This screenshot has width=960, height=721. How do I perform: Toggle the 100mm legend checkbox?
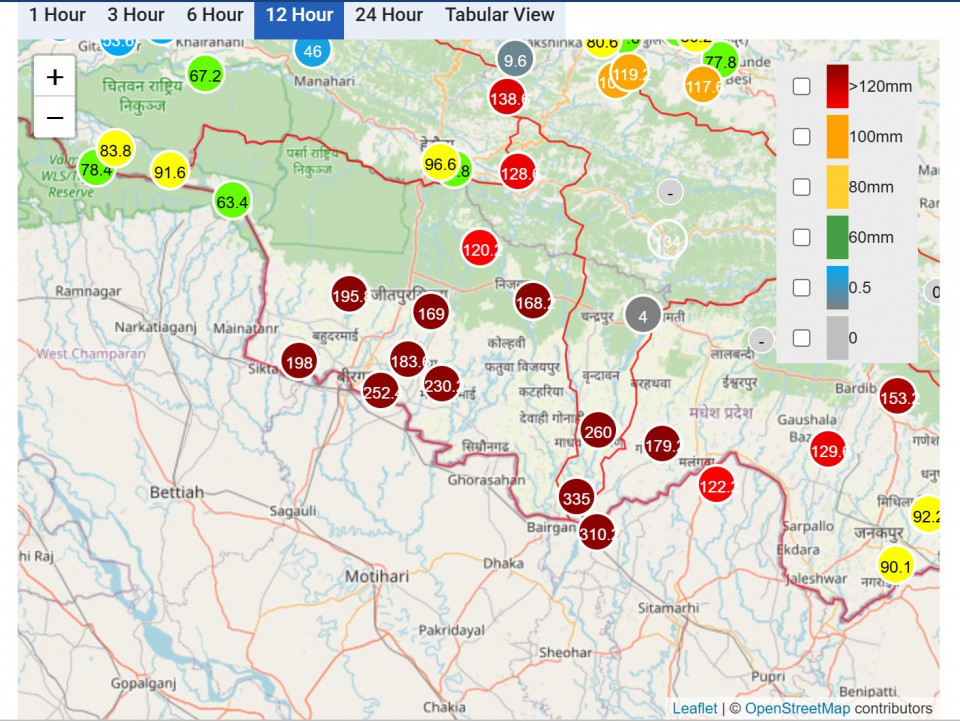[801, 137]
